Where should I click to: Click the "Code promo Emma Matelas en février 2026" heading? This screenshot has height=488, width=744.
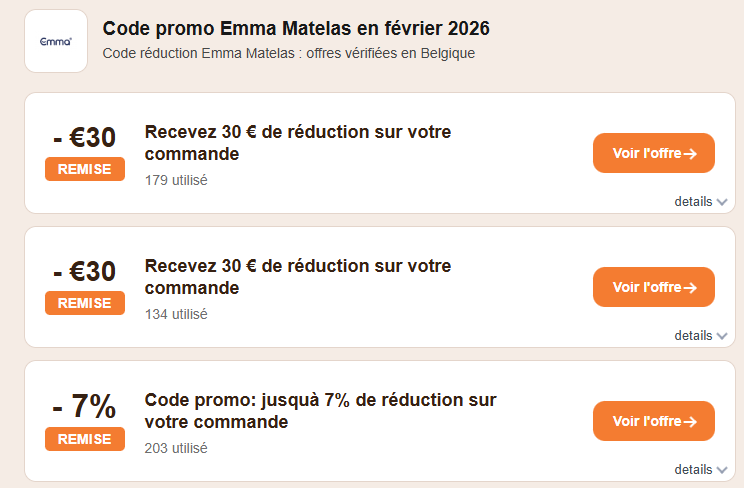296,28
